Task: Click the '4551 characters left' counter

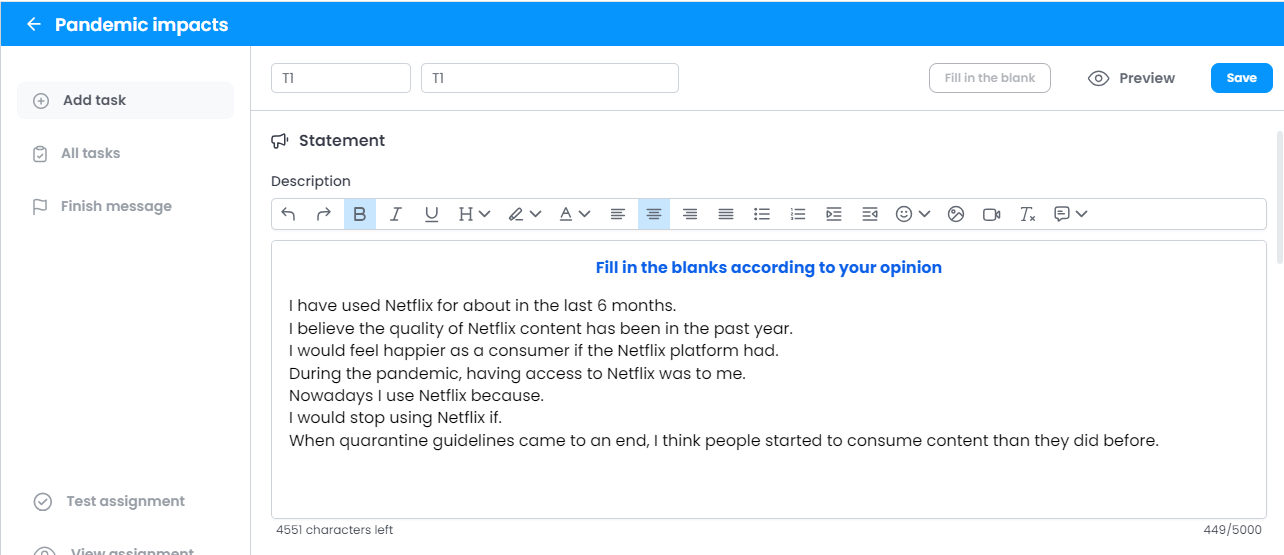Action: tap(334, 530)
